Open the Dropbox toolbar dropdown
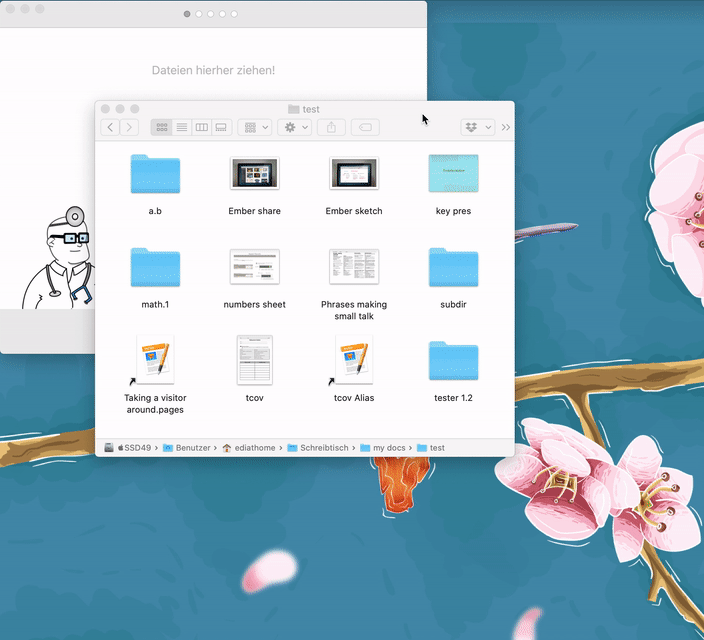Screen dimensions: 704x640 (478, 127)
